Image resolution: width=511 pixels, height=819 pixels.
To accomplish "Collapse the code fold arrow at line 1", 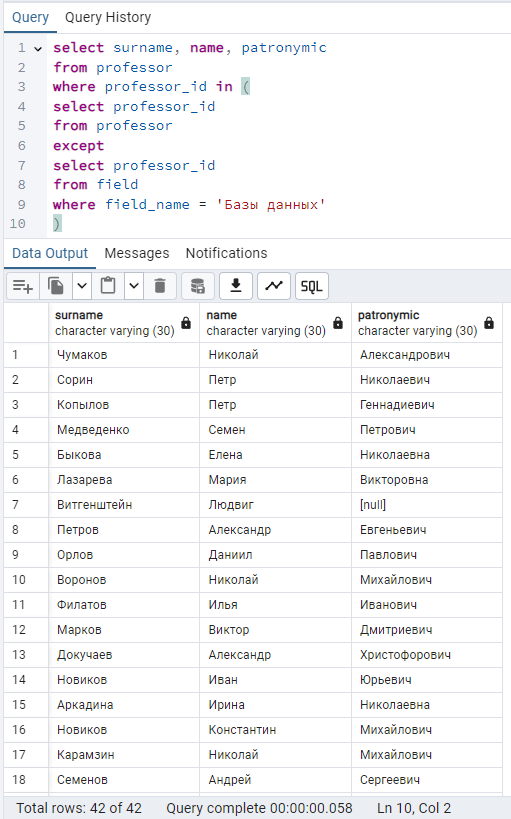I will 38,49.
